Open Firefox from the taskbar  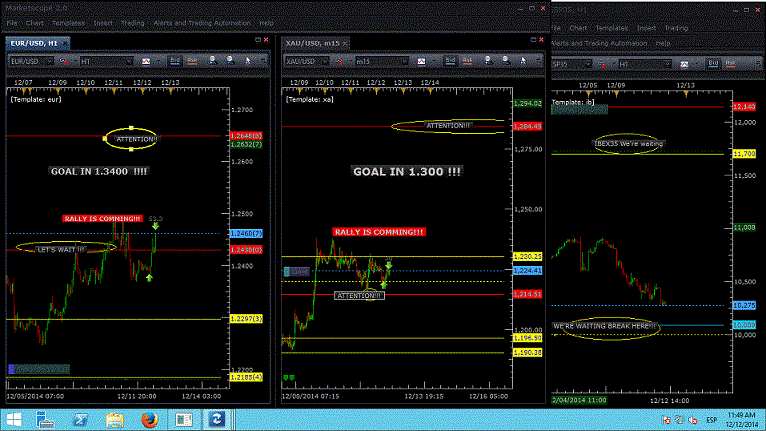tap(147, 419)
